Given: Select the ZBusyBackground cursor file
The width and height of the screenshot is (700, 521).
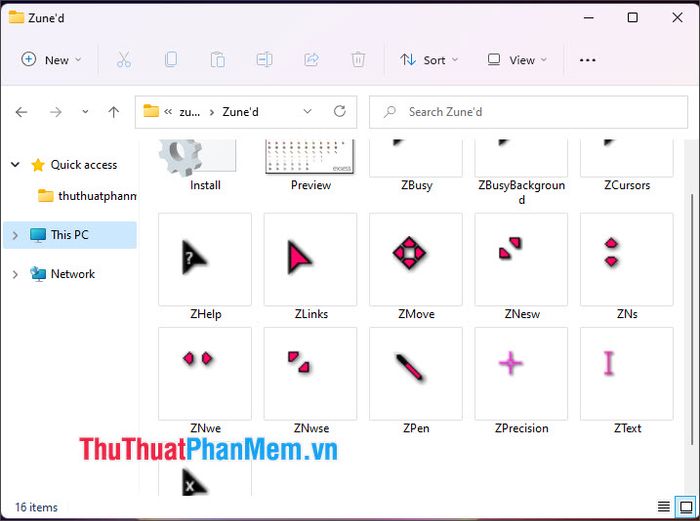Looking at the screenshot, I should (521, 172).
